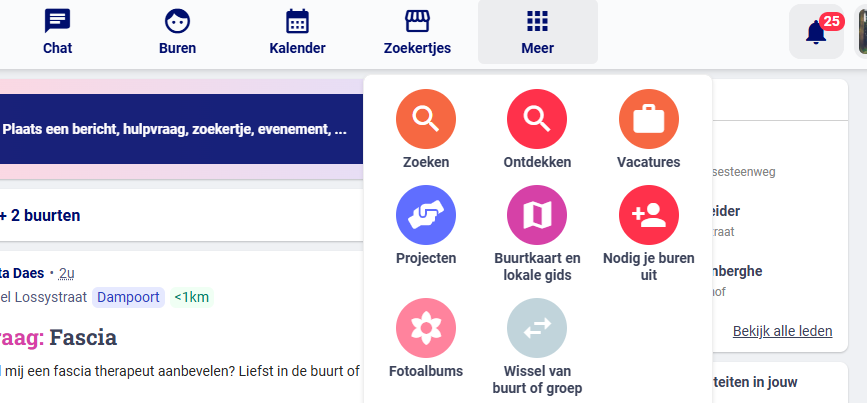This screenshot has height=403, width=867.
Task: Go to the Chat tab
Action: (x=58, y=32)
